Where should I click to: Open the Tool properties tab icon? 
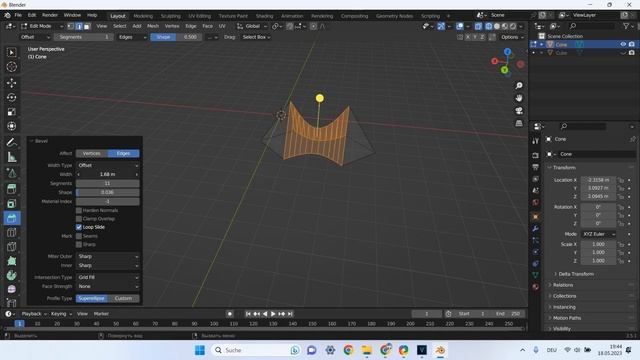536,141
